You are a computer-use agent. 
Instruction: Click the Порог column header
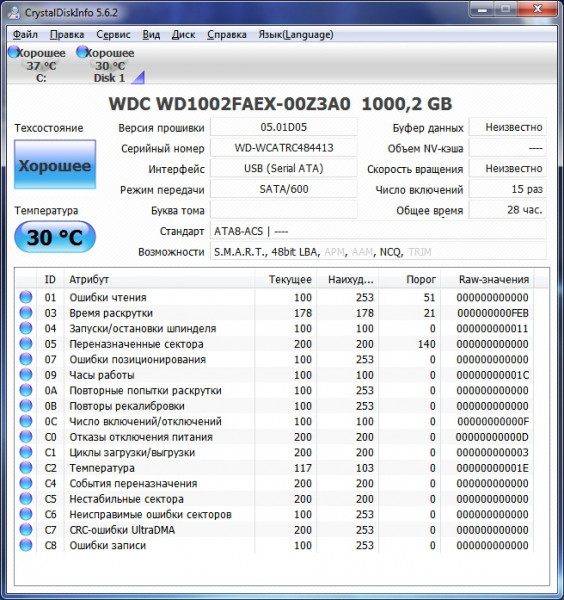[410, 279]
